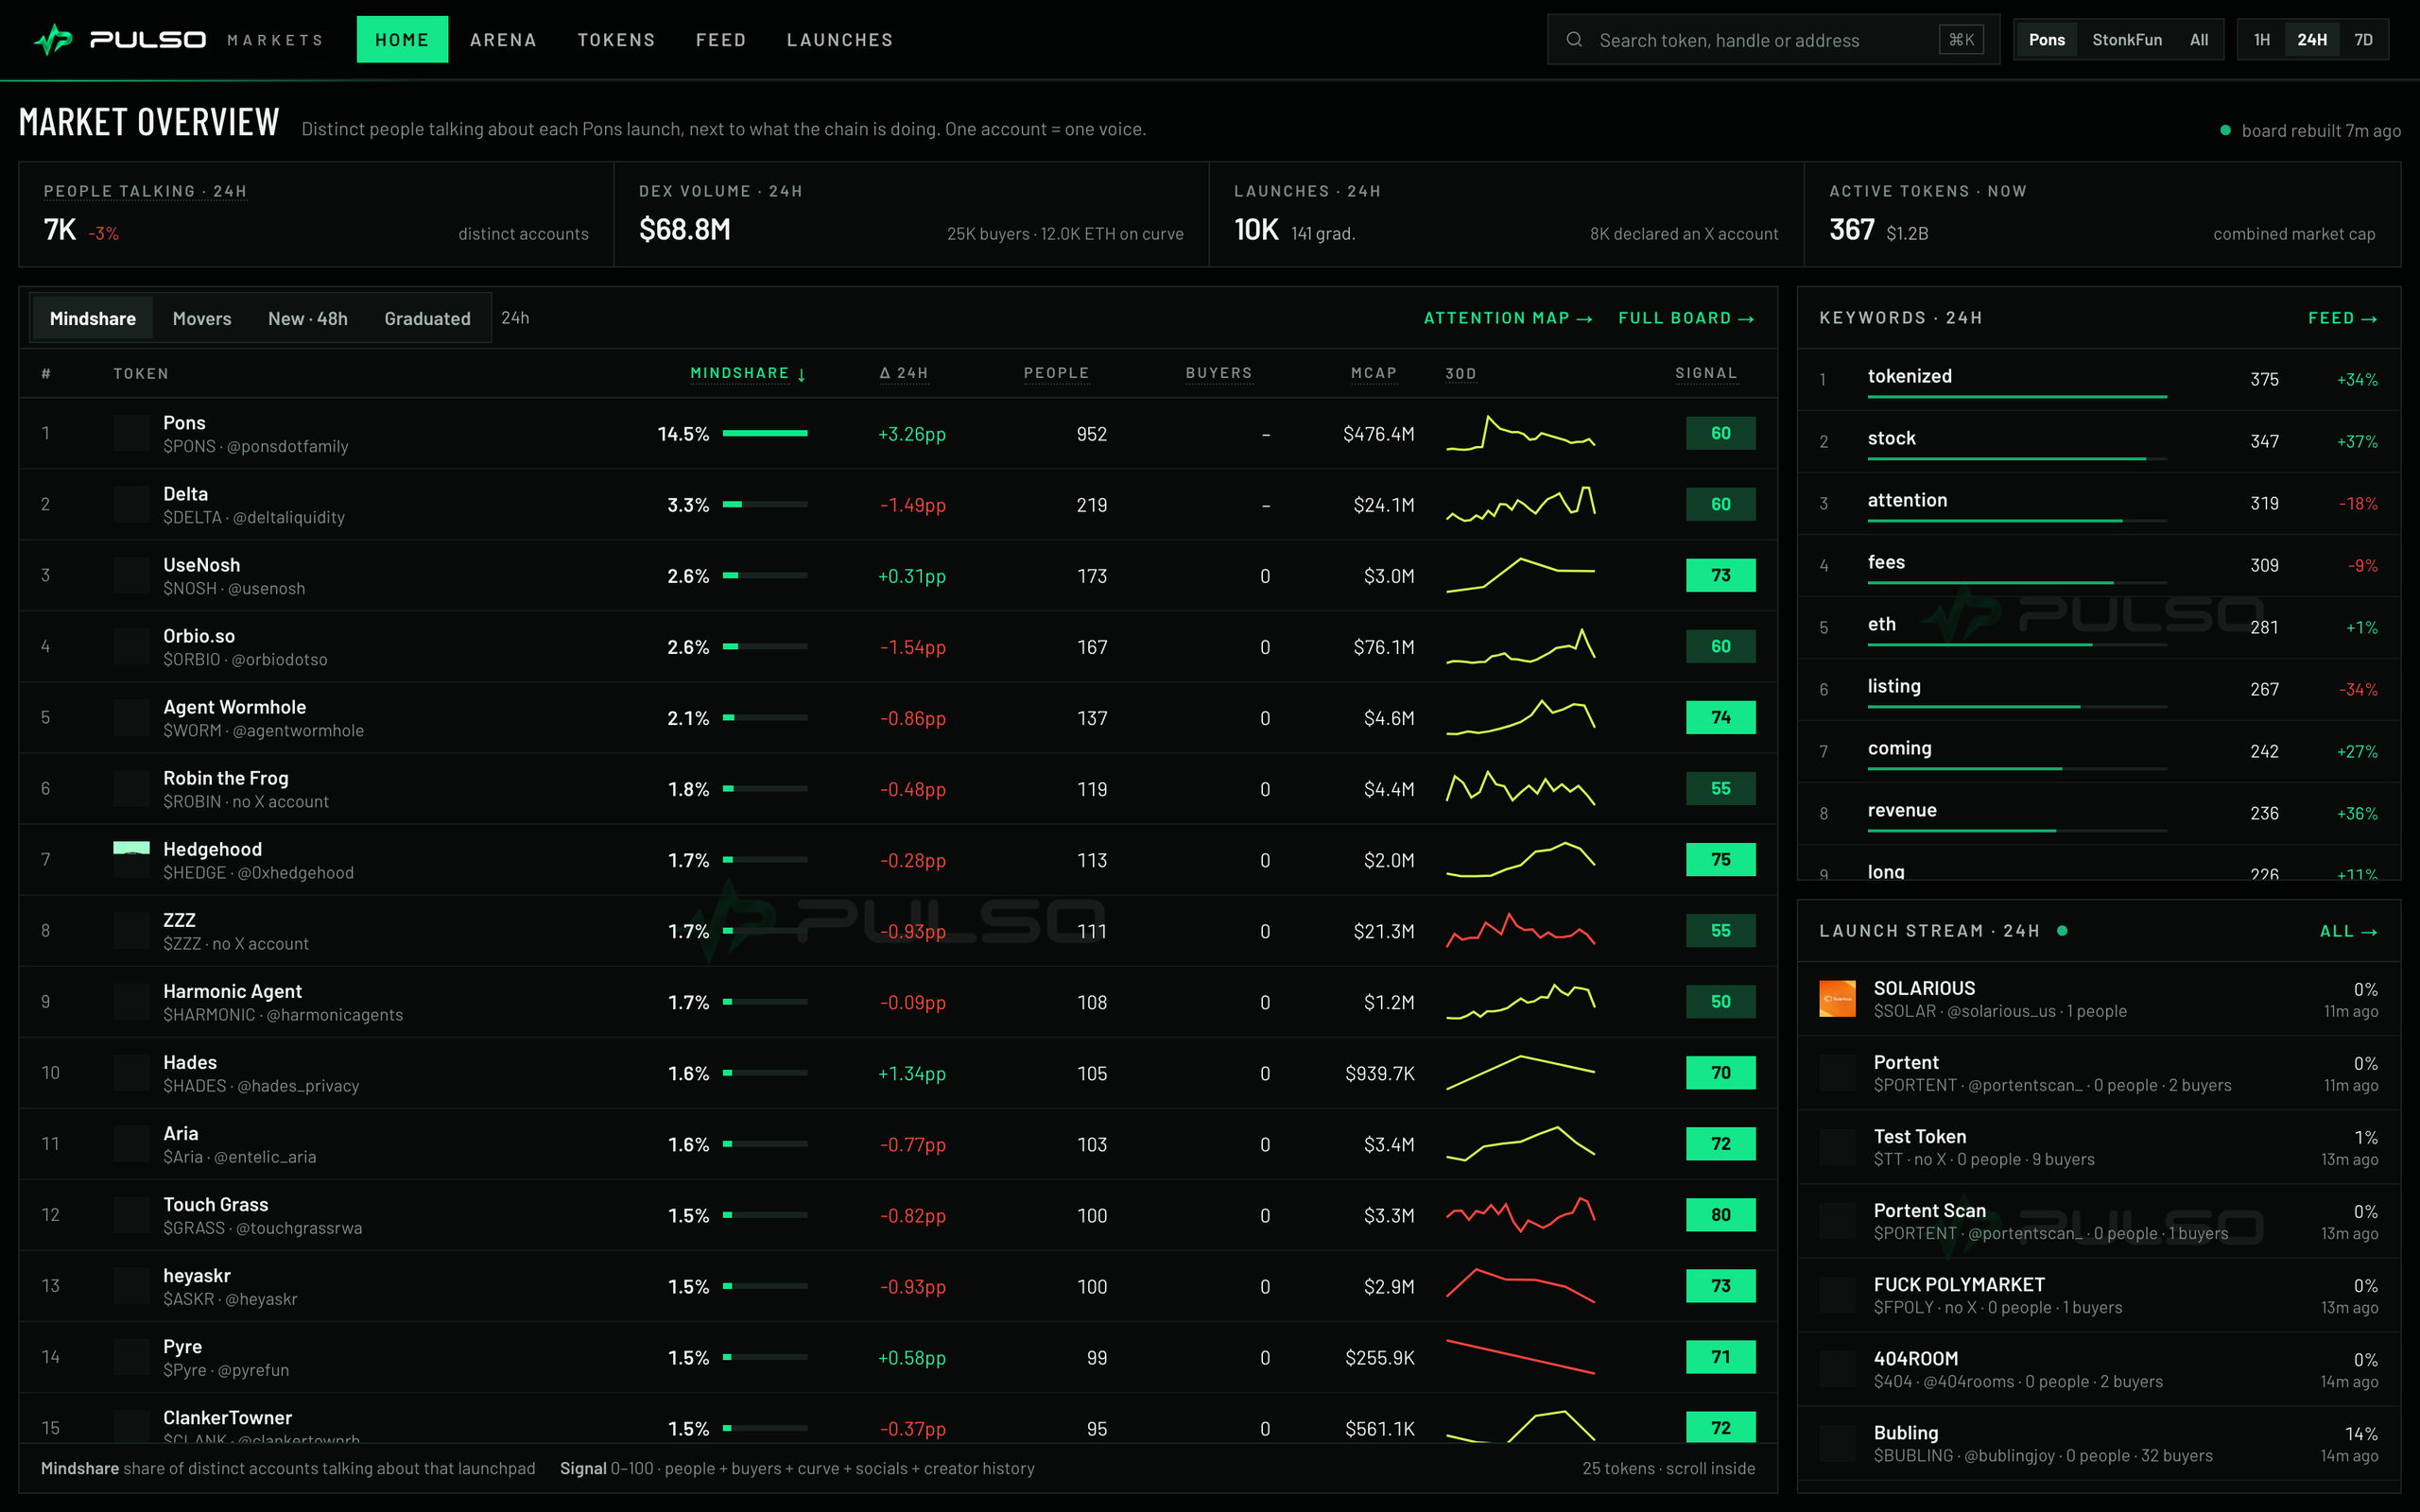This screenshot has width=2420, height=1512.
Task: Click Pons mindshare progress bar
Action: pyautogui.click(x=765, y=434)
